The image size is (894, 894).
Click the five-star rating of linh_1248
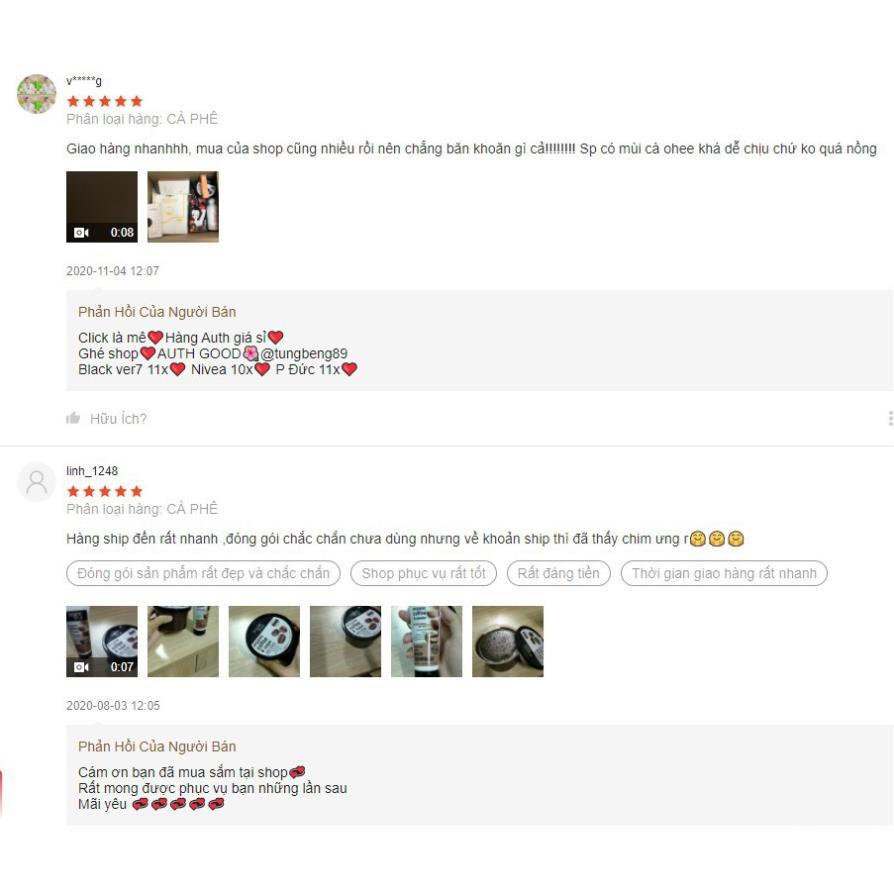pos(104,491)
